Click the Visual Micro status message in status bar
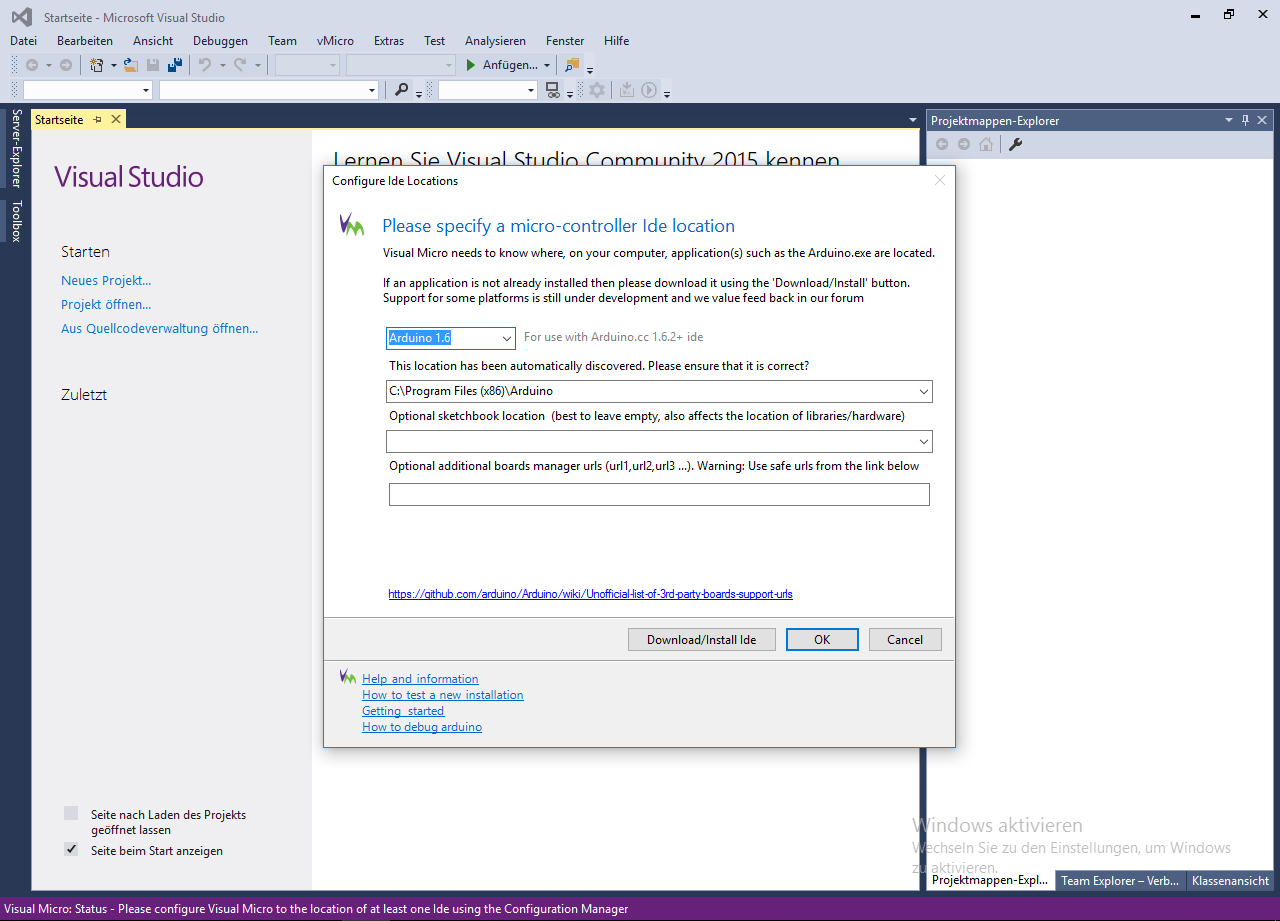The width and height of the screenshot is (1280, 921). (316, 909)
